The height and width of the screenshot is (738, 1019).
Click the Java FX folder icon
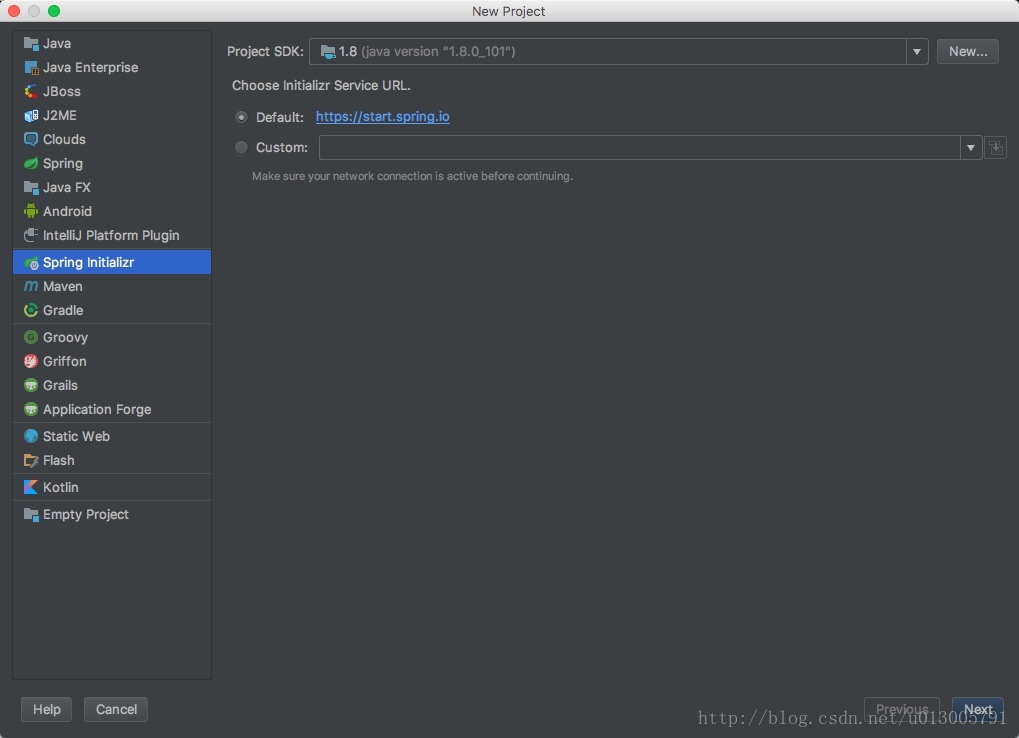point(31,188)
